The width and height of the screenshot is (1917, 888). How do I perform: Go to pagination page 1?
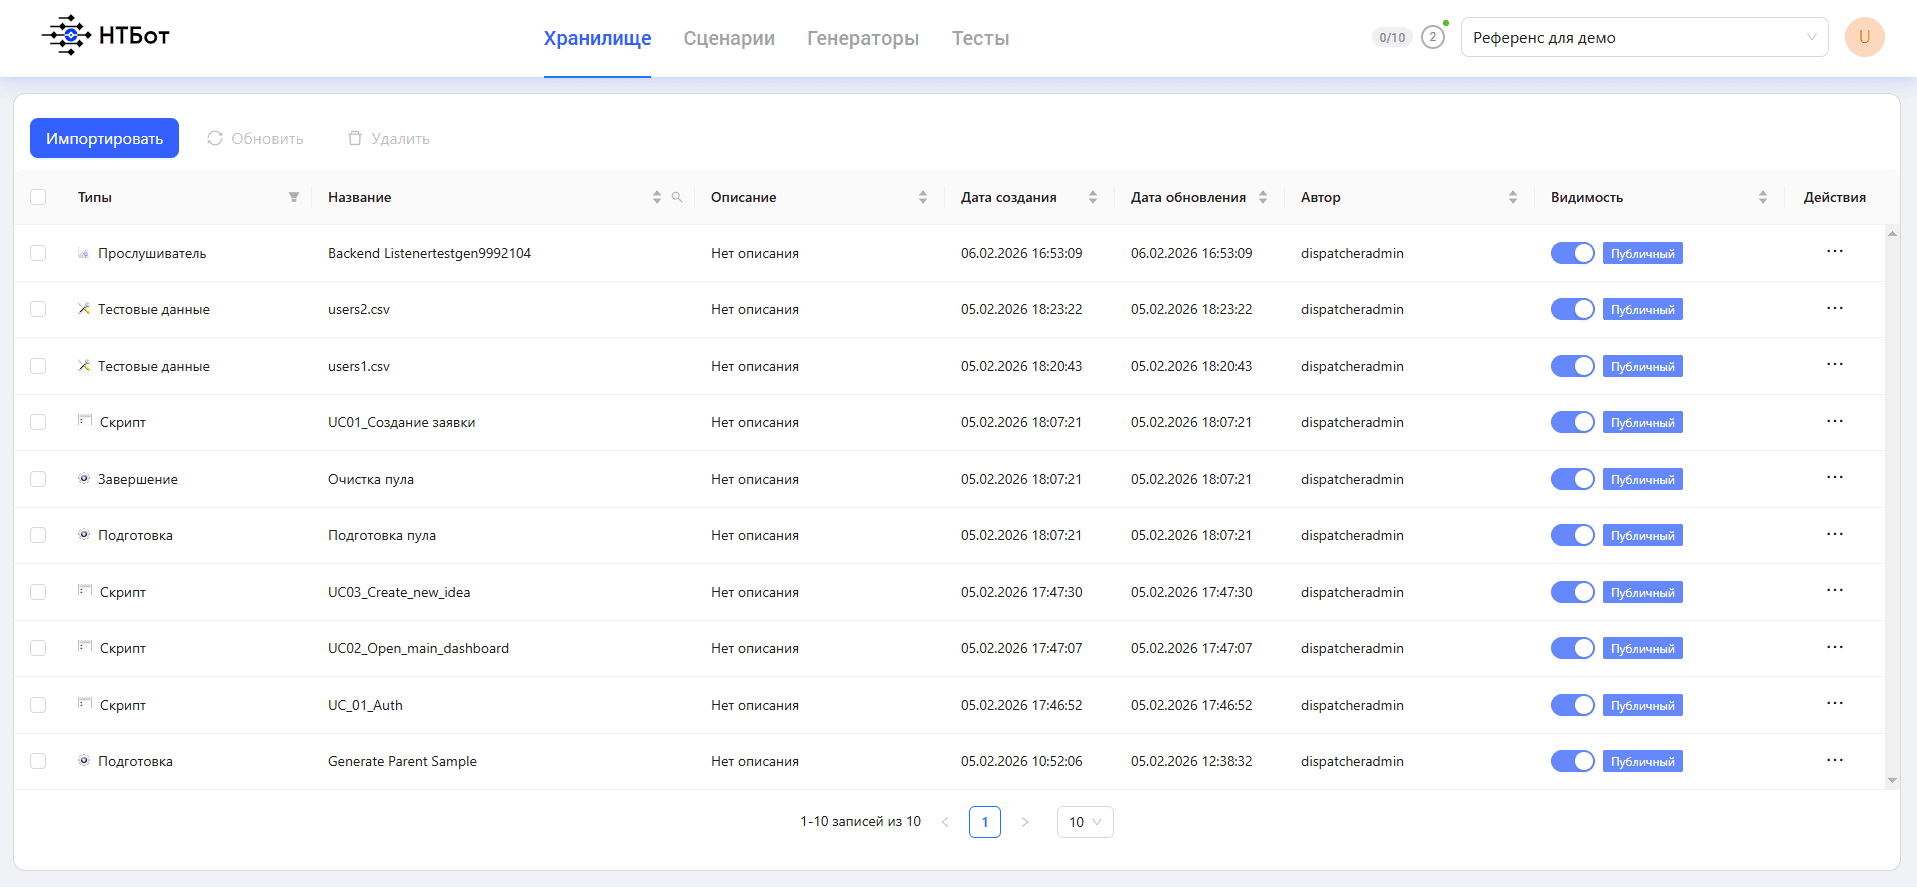[x=985, y=822]
